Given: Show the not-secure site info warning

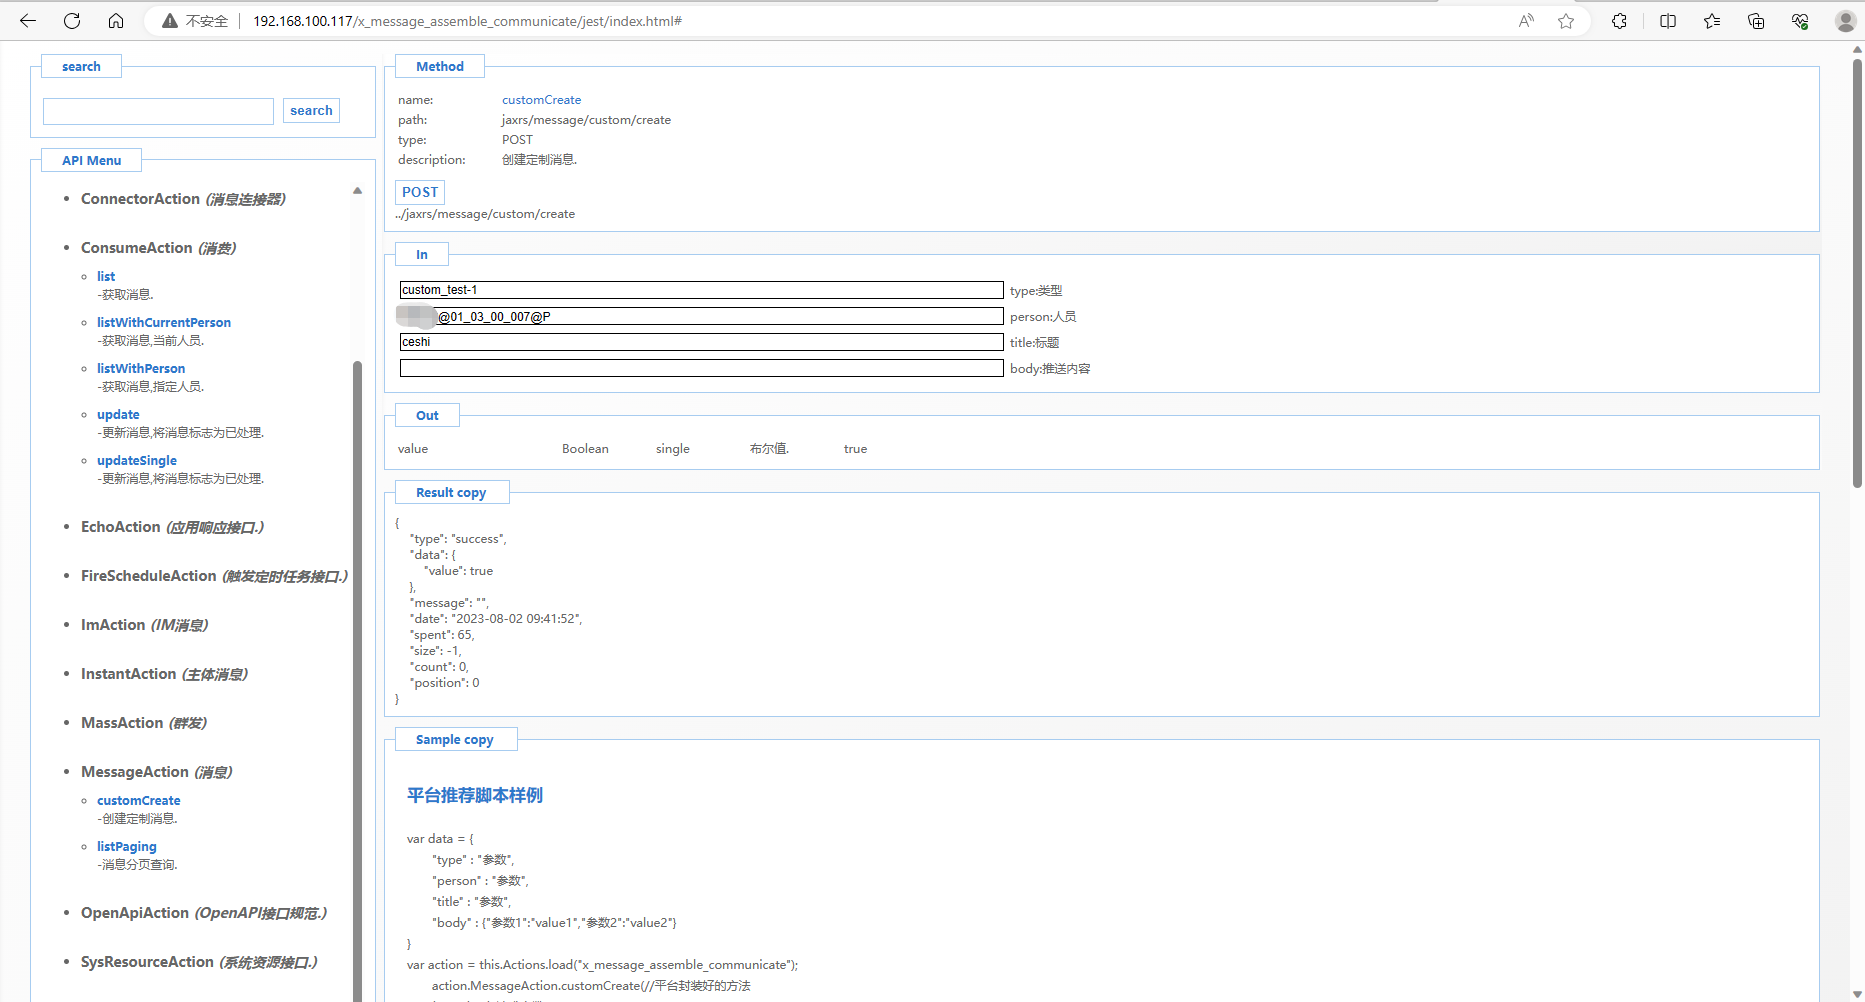Looking at the screenshot, I should 196,21.
